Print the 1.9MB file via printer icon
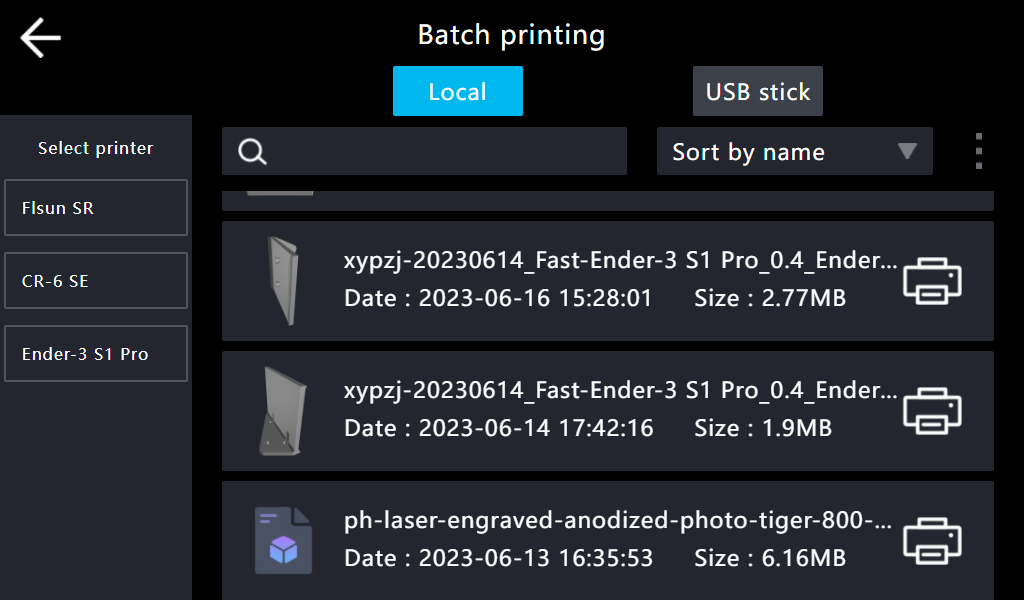Screen dimensions: 1024x600 pyautogui.click(x=932, y=411)
